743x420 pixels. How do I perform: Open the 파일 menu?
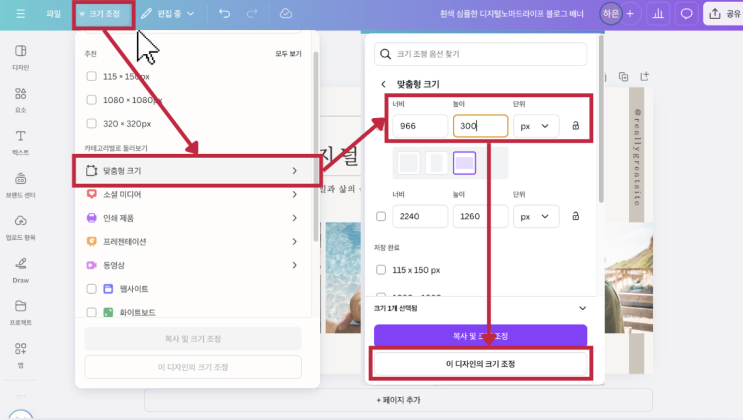coord(54,14)
